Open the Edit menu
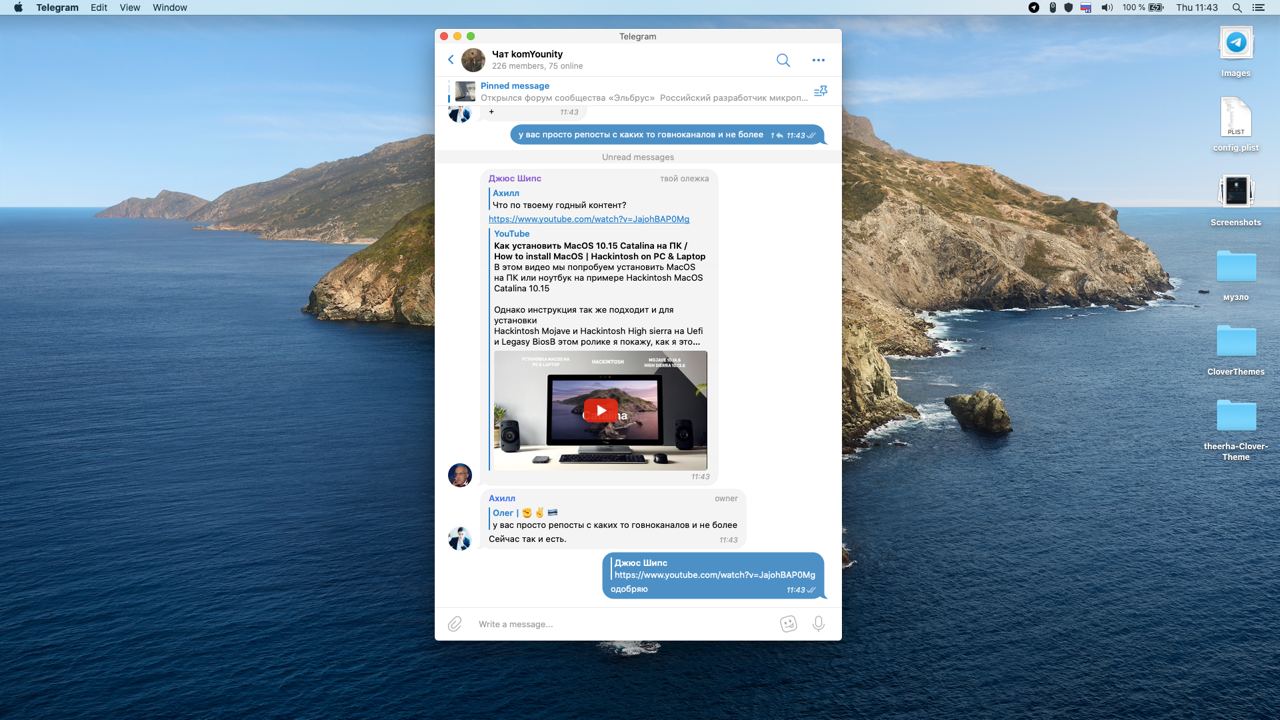 99,7
